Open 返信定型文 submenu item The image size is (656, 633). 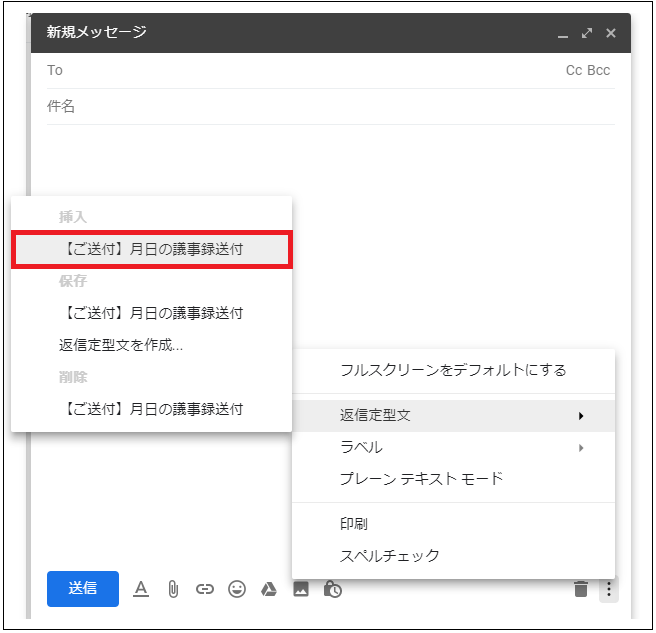[454, 415]
